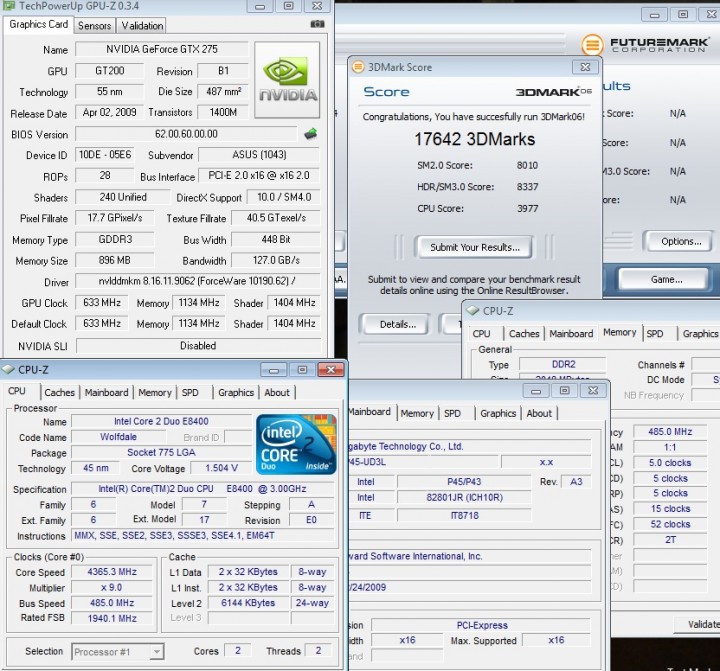Click the front CPU-Z title bar icon

point(8,370)
